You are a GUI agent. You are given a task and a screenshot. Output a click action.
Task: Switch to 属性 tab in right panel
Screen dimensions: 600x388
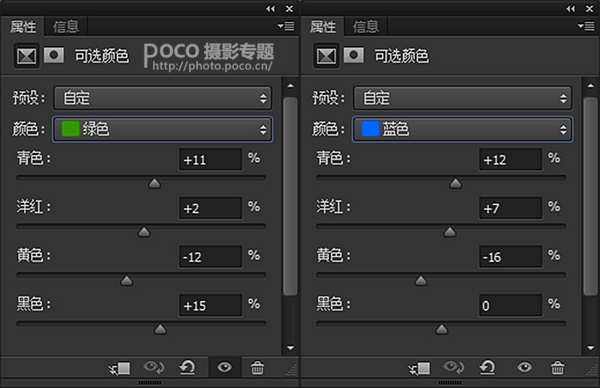click(x=323, y=27)
